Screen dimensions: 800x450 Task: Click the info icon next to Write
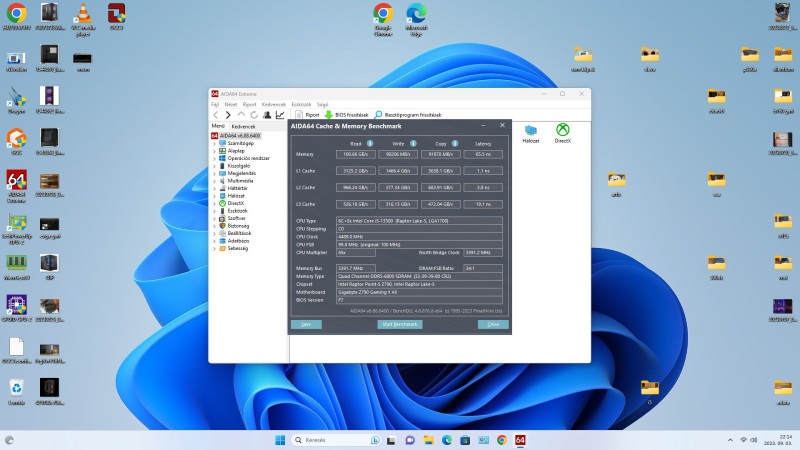coord(413,143)
